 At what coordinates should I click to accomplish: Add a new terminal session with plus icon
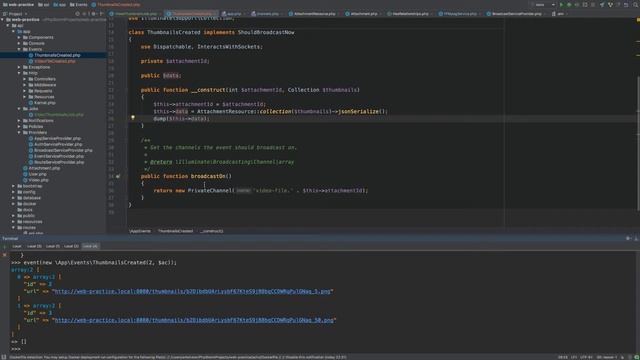pos(4,247)
